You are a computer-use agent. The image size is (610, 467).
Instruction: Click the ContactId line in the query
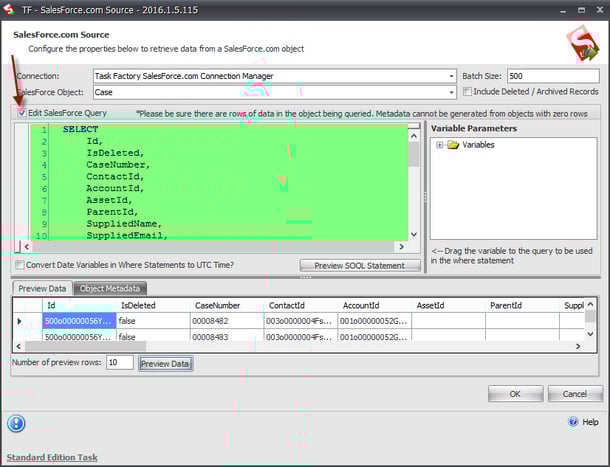point(115,176)
